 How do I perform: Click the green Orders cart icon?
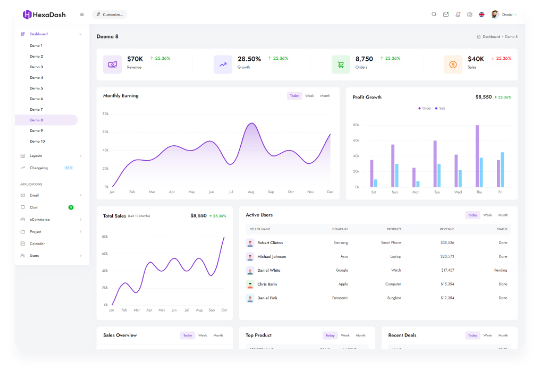(x=341, y=64)
